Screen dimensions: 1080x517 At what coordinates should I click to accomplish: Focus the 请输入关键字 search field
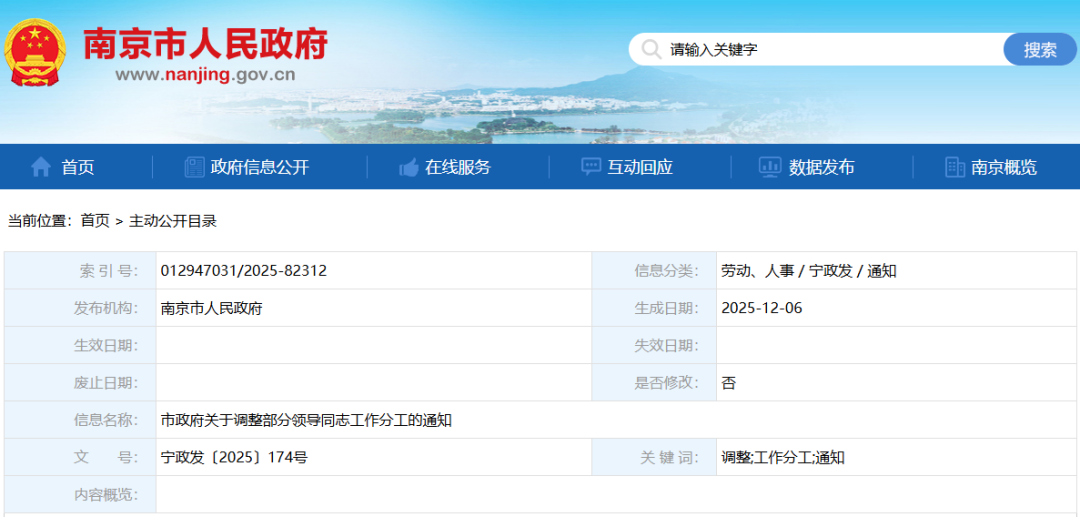830,49
